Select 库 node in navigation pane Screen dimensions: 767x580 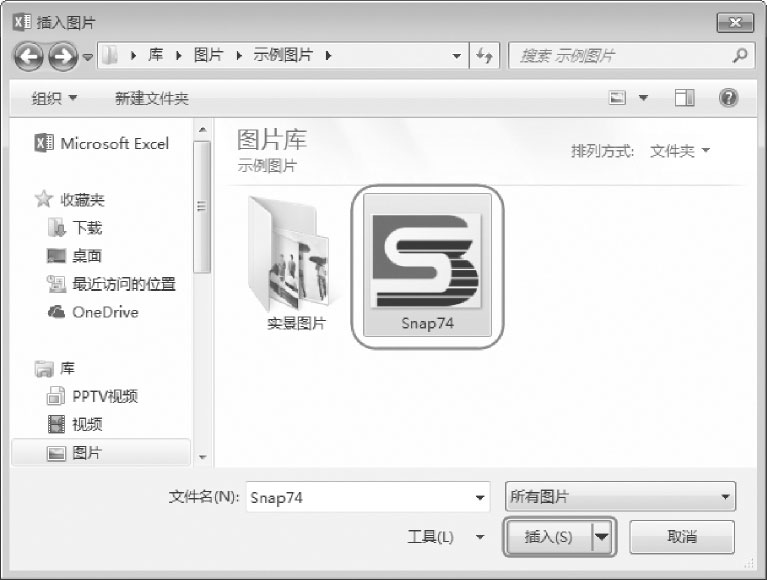click(55, 368)
